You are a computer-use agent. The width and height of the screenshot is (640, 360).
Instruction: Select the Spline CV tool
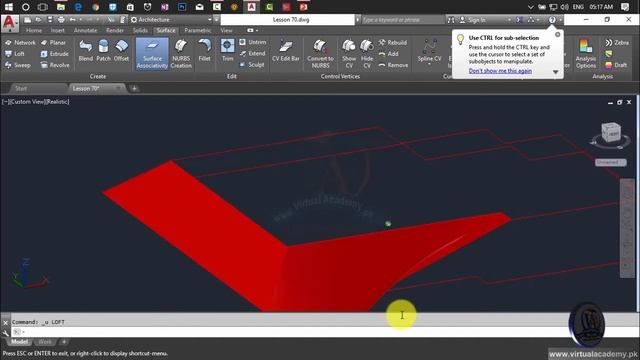(x=429, y=51)
